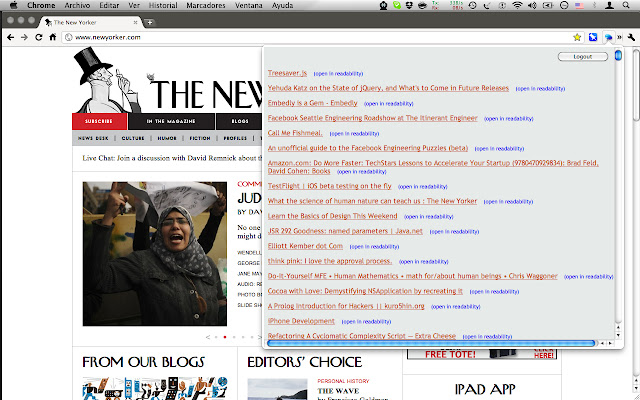Viewport: 640px width, 400px height.
Task: Open 'A Prolog Introduction for Hackers' link
Action: 346,306
